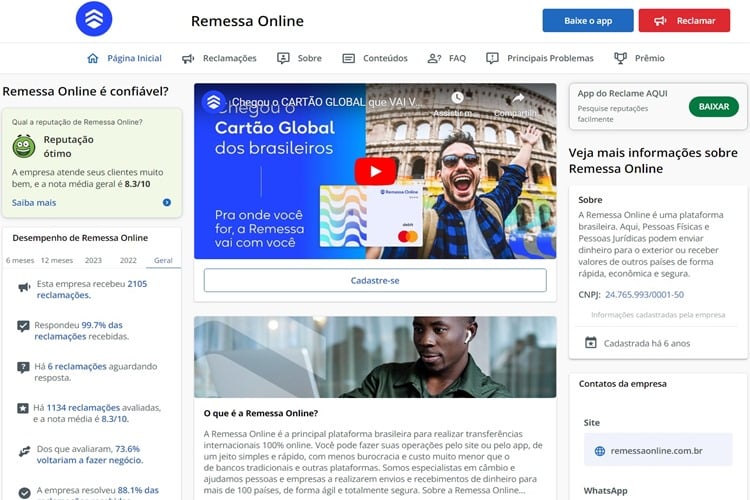The image size is (750, 500).
Task: Select the 6 meses performance tab
Action: pos(20,260)
